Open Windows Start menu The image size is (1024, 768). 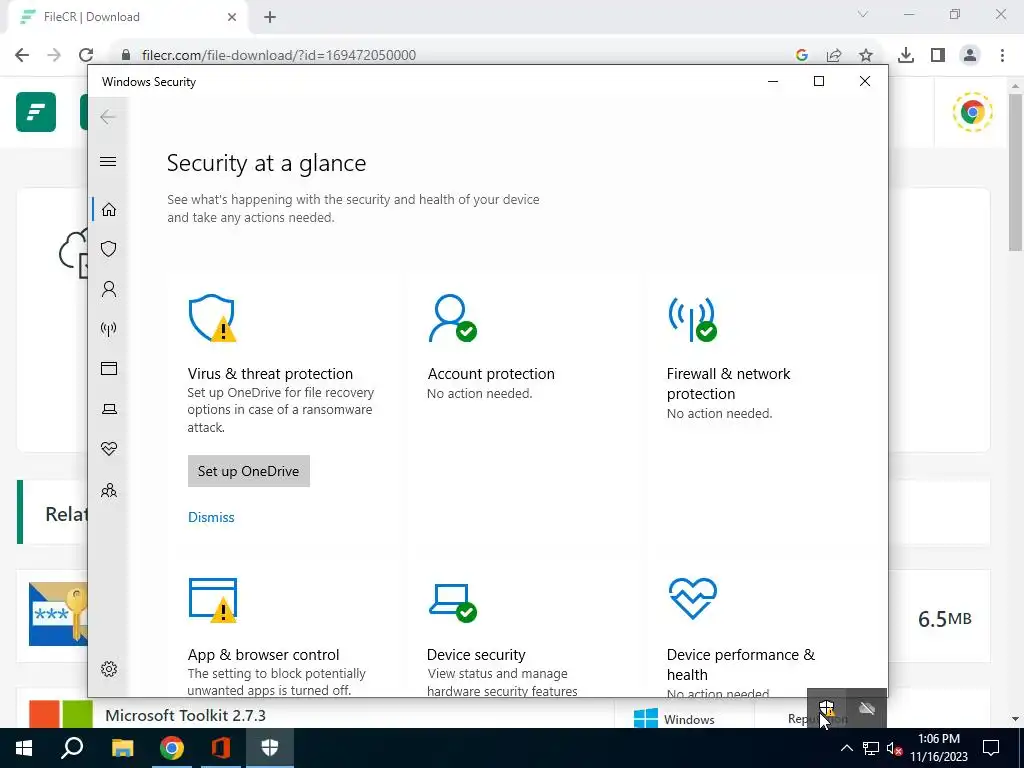click(x=24, y=748)
